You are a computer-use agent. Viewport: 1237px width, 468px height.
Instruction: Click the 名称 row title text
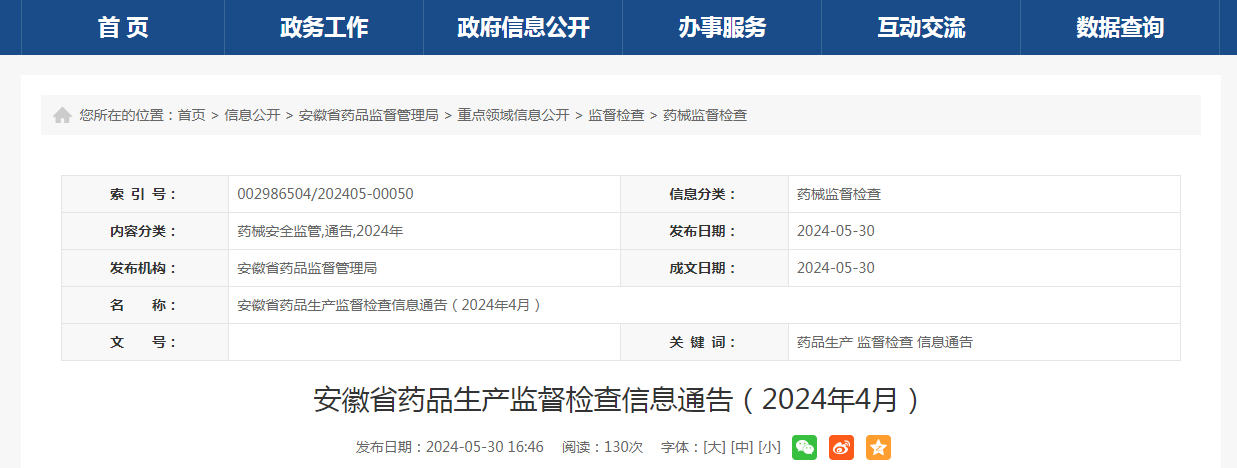click(x=389, y=305)
